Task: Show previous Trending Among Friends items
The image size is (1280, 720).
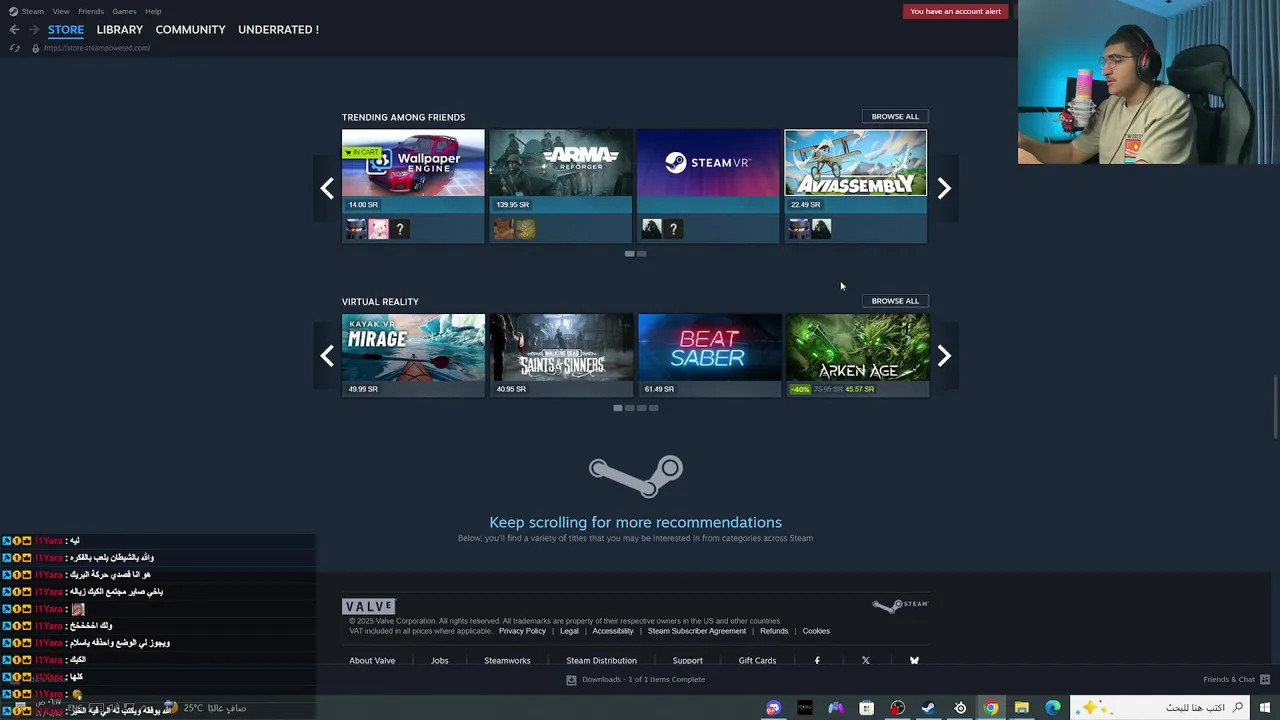Action: coord(327,188)
